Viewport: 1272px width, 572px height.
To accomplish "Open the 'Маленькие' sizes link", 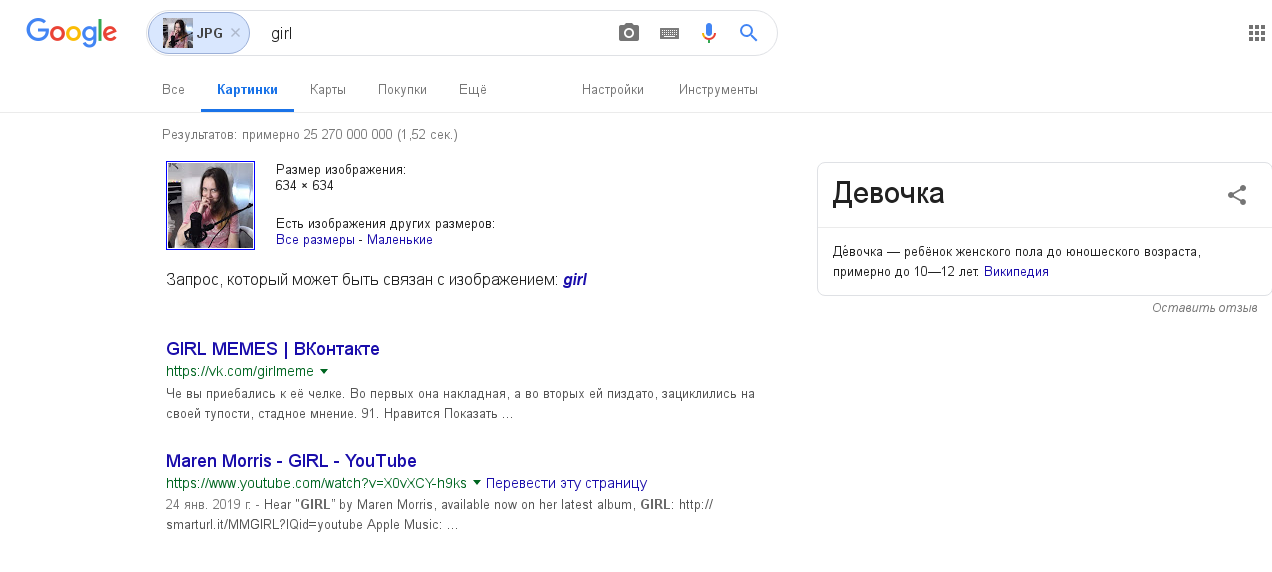I will pos(400,240).
